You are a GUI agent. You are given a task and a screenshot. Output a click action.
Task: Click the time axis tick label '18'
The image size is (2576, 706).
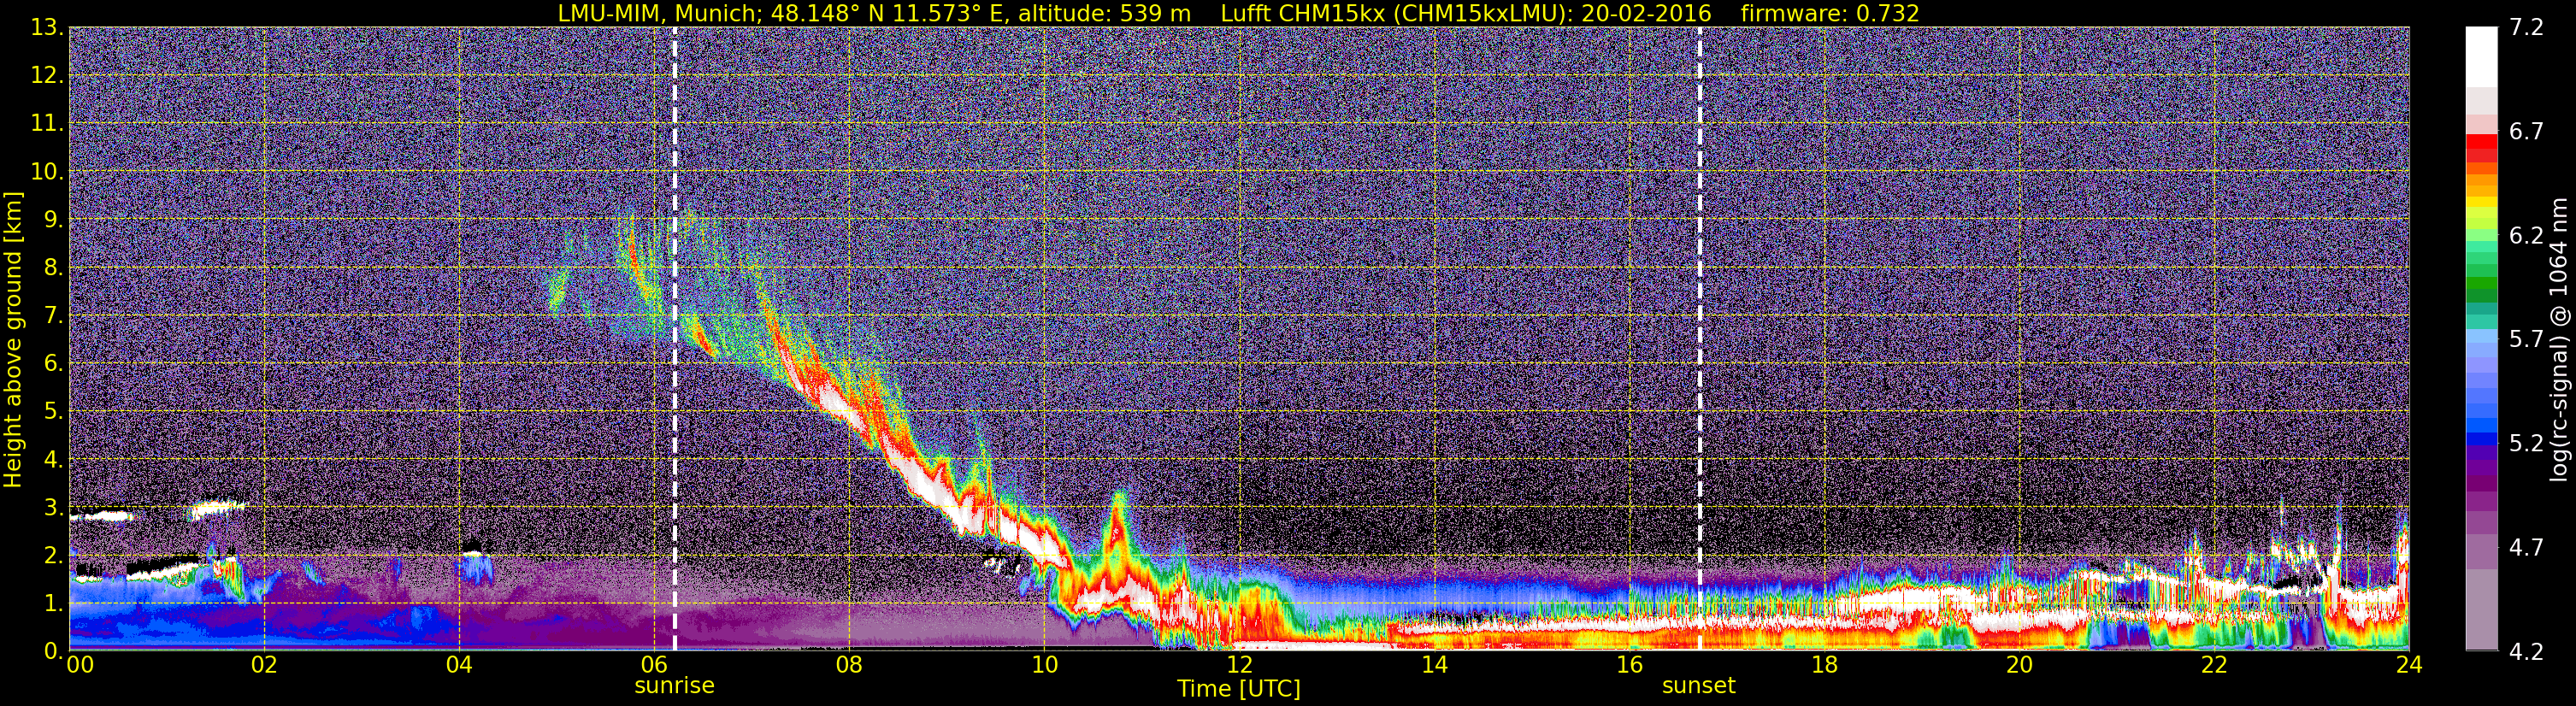pos(1824,665)
